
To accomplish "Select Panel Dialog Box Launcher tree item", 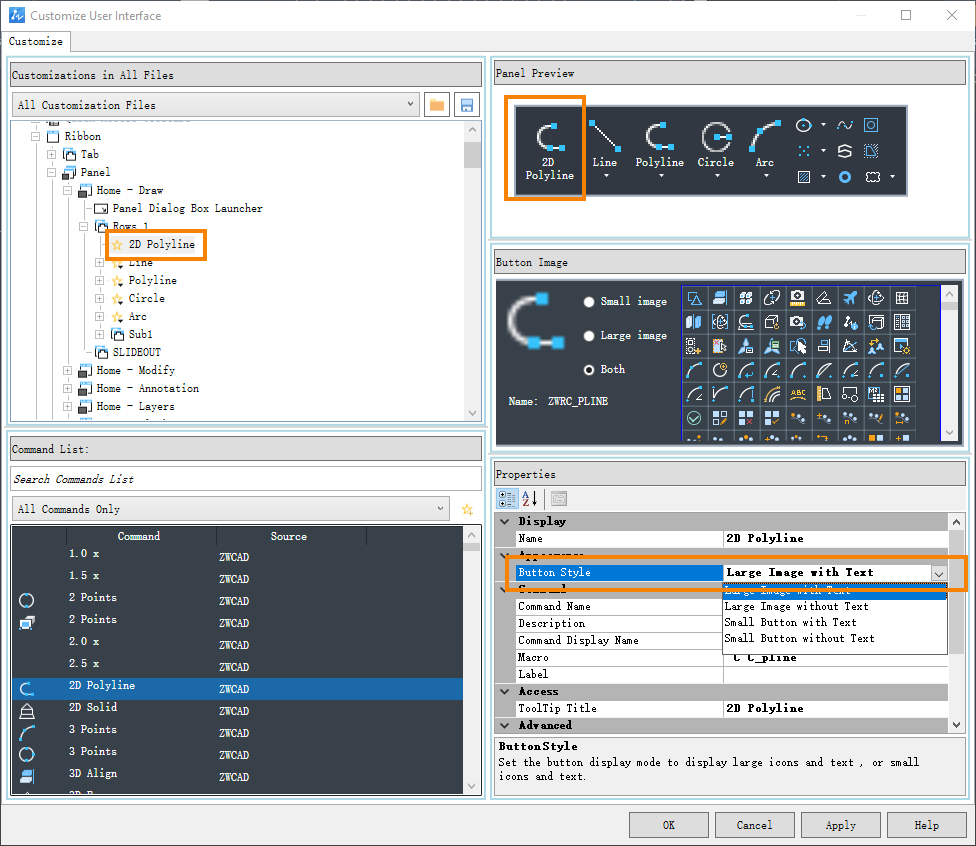I will tap(187, 209).
